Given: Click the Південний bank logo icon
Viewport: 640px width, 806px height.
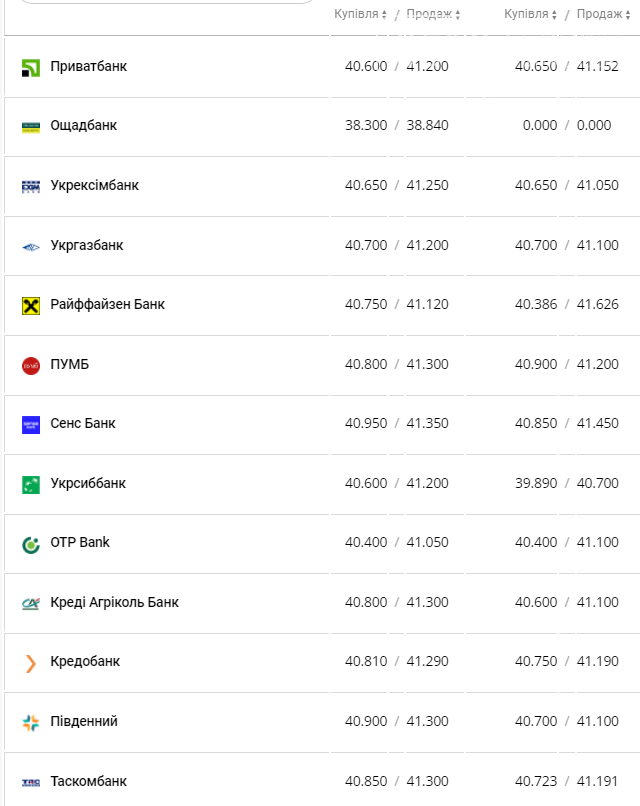Looking at the screenshot, I should [x=31, y=722].
